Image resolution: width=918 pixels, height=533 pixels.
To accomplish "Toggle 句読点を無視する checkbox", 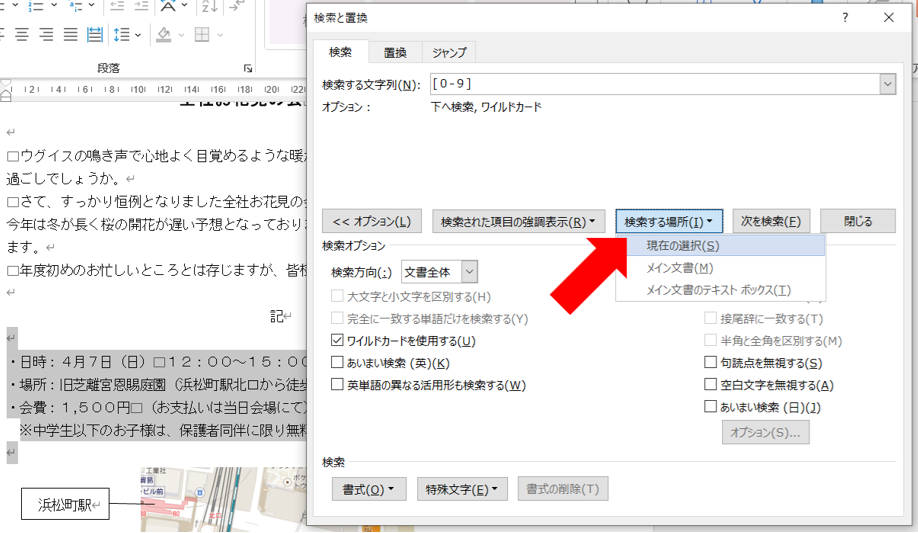I will point(710,363).
